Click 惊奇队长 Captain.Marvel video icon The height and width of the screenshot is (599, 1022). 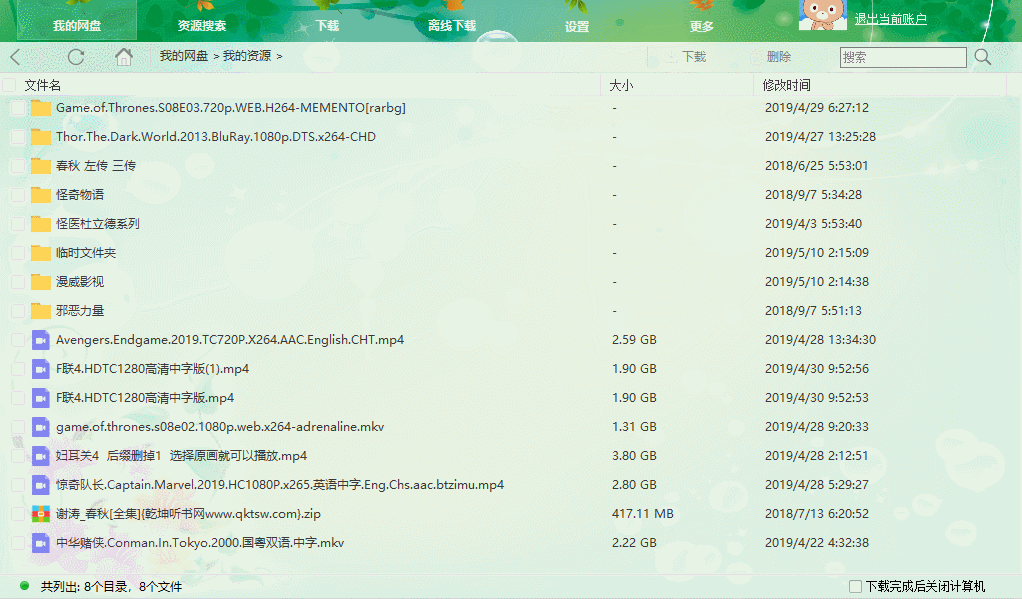[40, 485]
